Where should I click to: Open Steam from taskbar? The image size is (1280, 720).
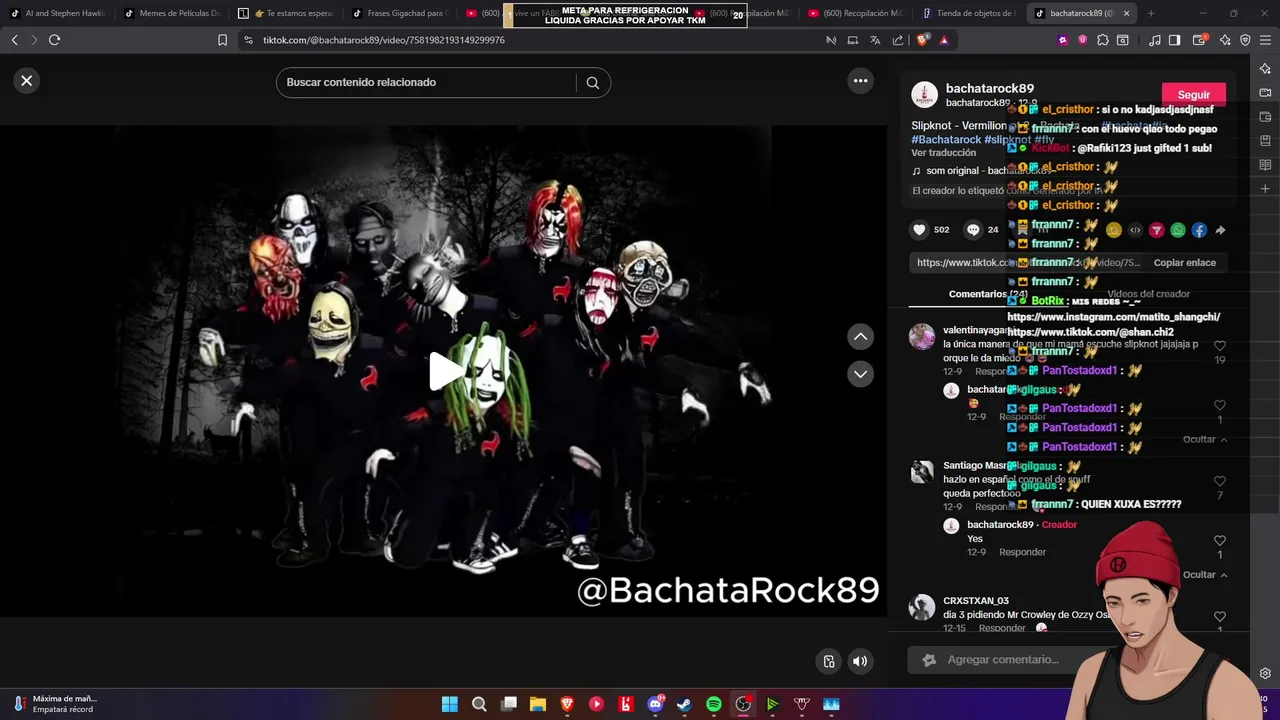[x=684, y=704]
